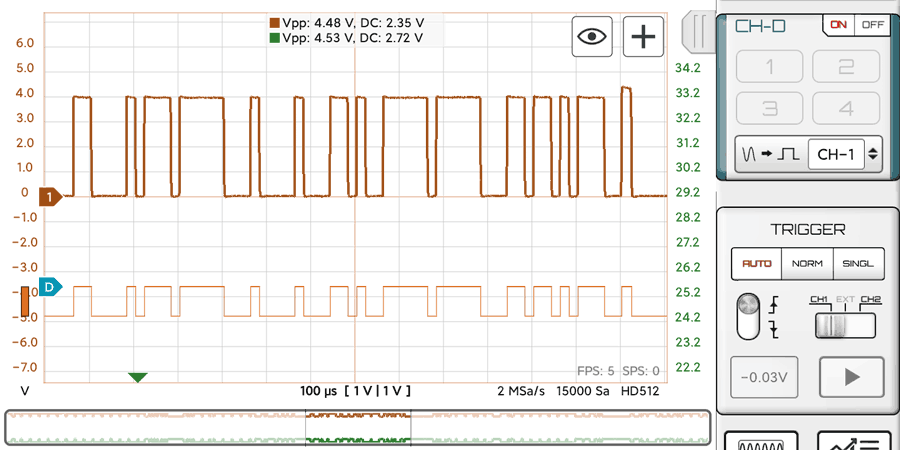The height and width of the screenshot is (450, 900).
Task: Turn CH-D channel OFF
Action: 872,24
